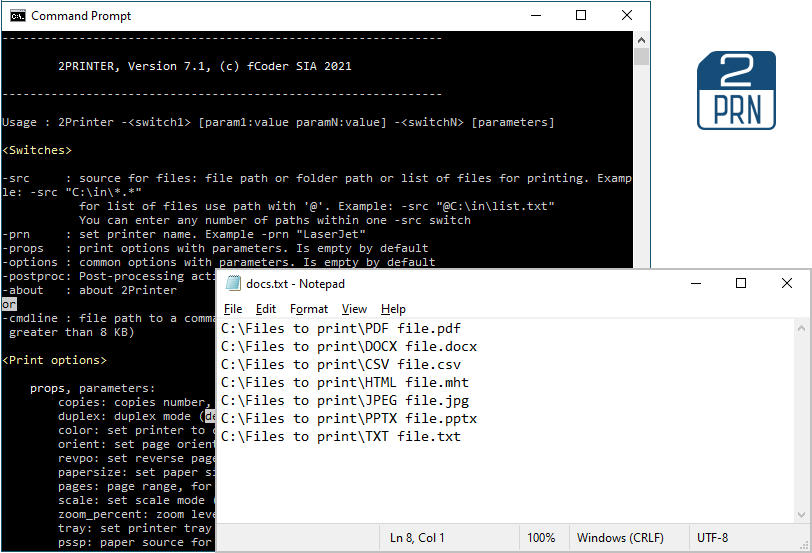Click the Notepad vertical scrollbar up arrow
This screenshot has height=553, width=812.
tap(801, 328)
